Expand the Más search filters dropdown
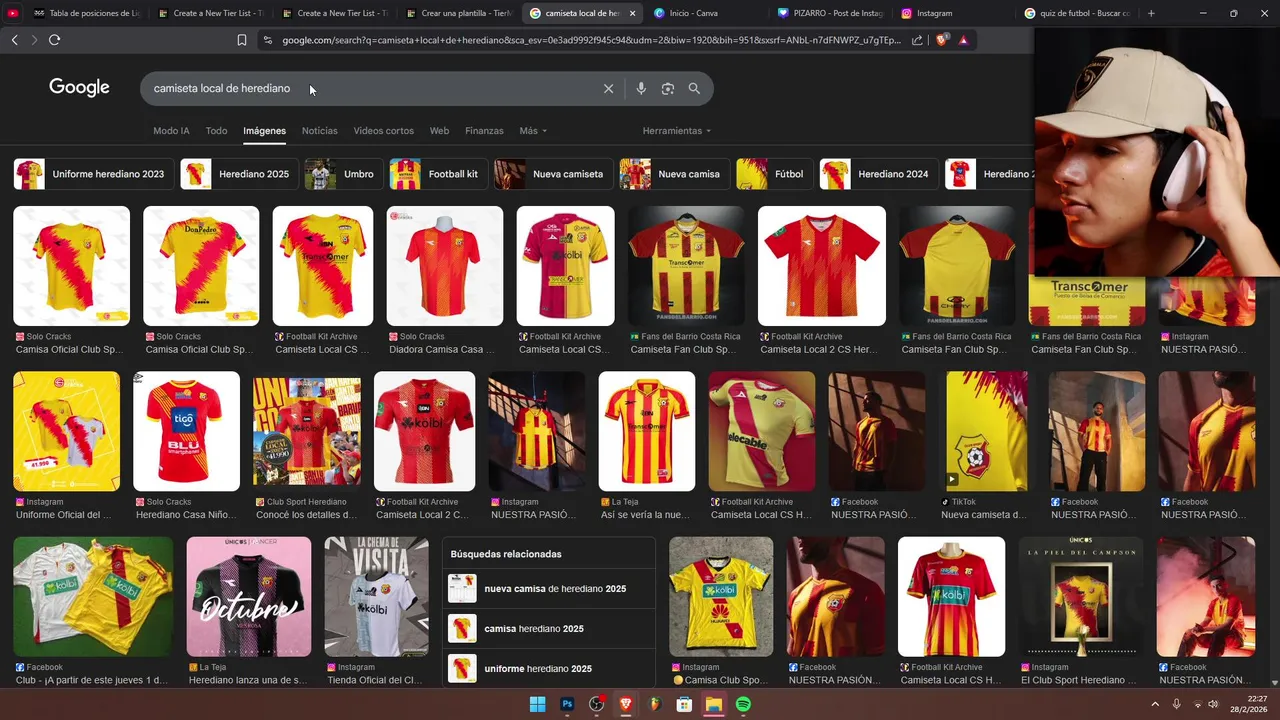1280x720 pixels. pyautogui.click(x=533, y=131)
